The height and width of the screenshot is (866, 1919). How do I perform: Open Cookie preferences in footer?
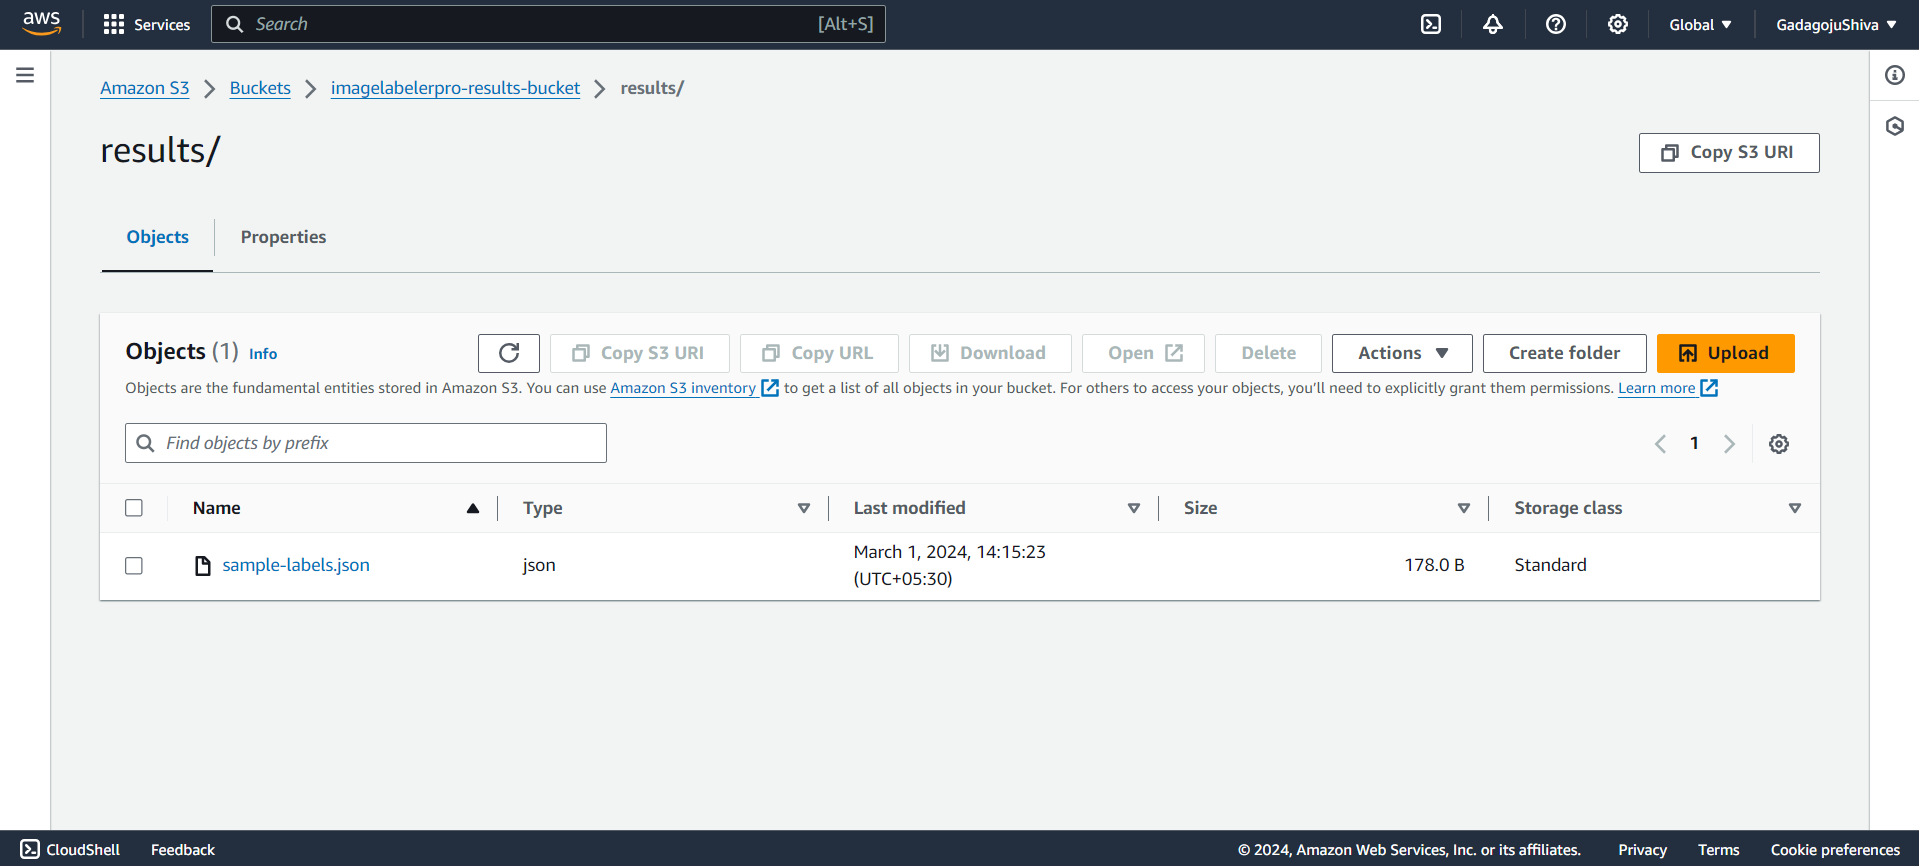(x=1835, y=849)
